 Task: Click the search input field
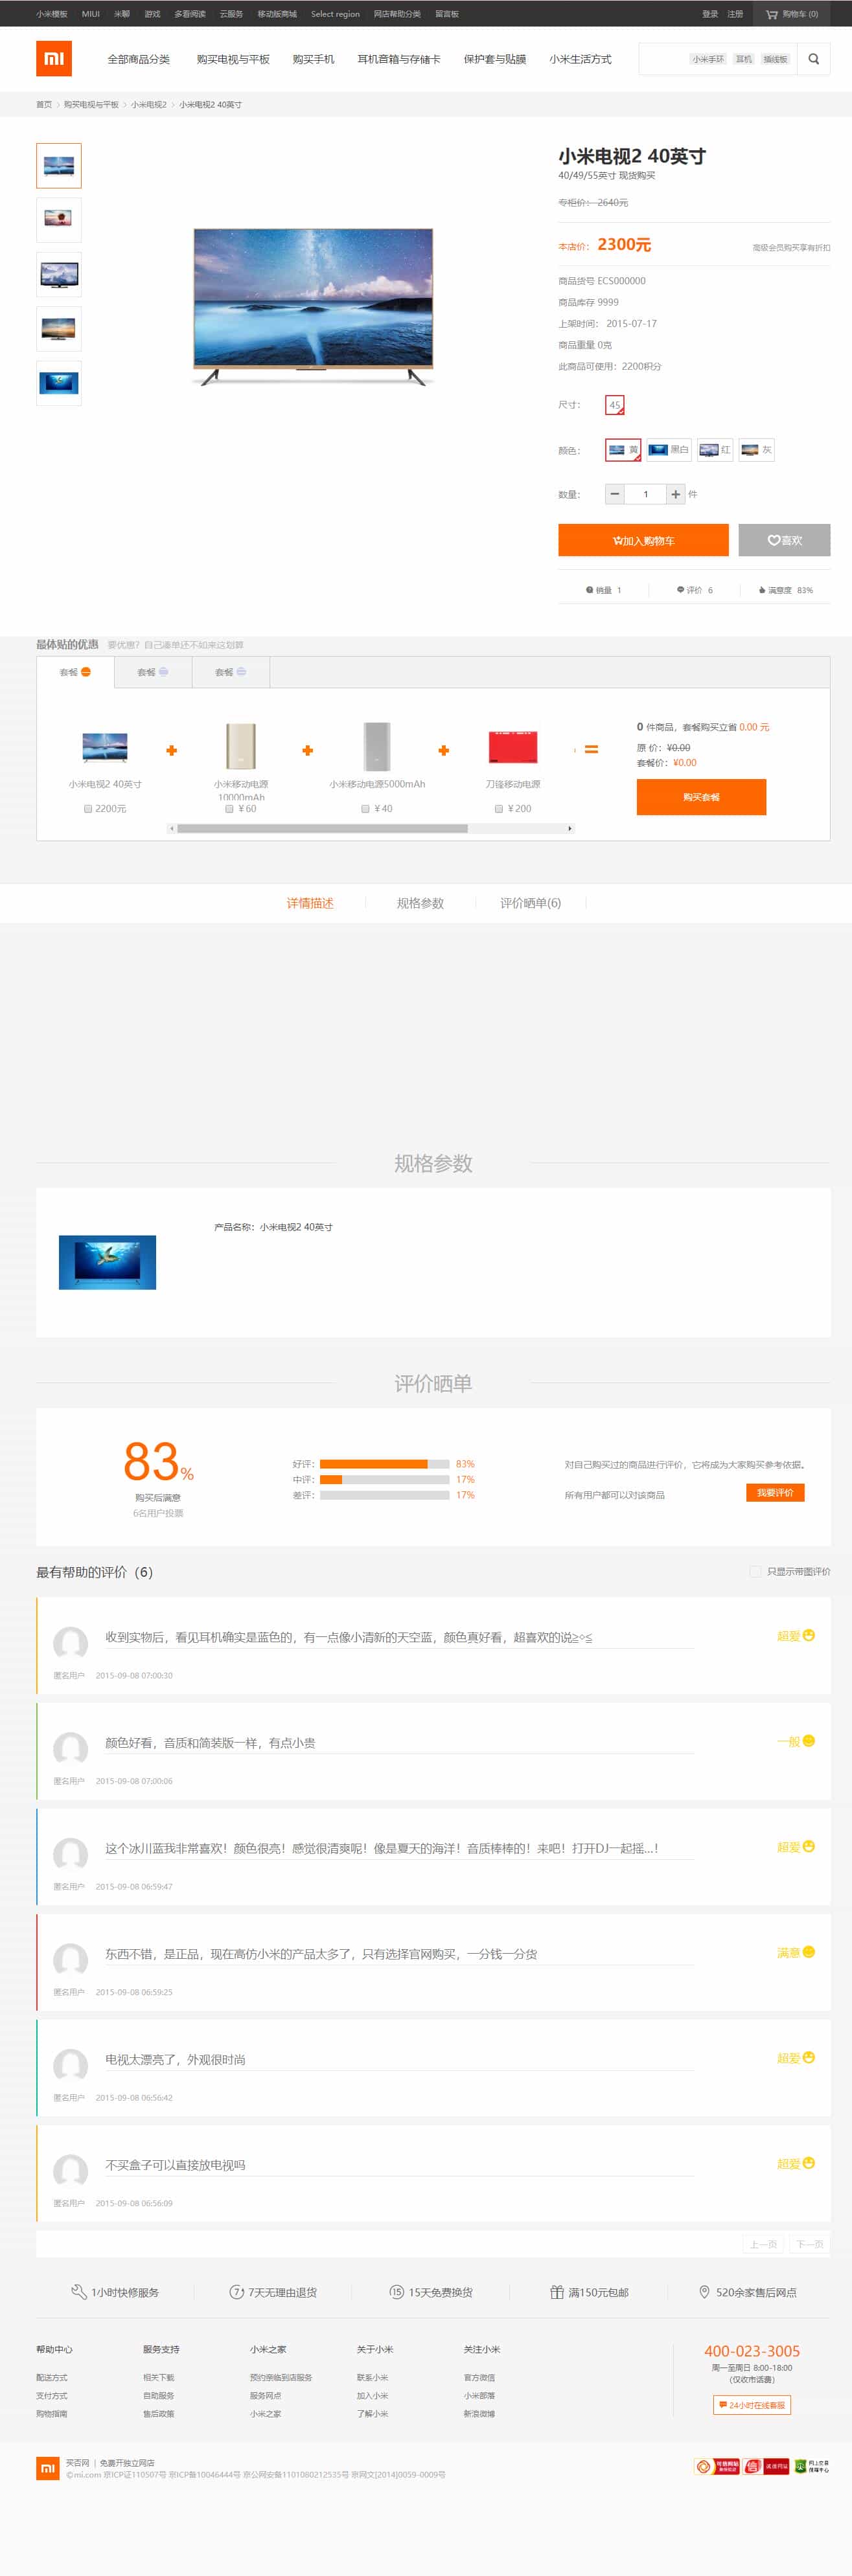718,59
